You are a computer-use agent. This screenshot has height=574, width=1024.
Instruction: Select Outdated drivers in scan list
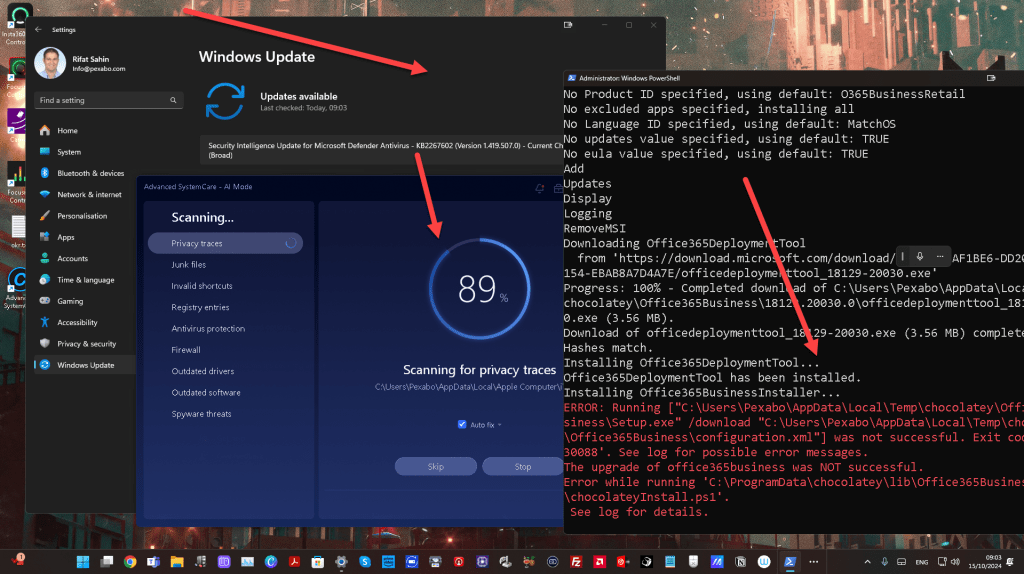click(x=202, y=371)
